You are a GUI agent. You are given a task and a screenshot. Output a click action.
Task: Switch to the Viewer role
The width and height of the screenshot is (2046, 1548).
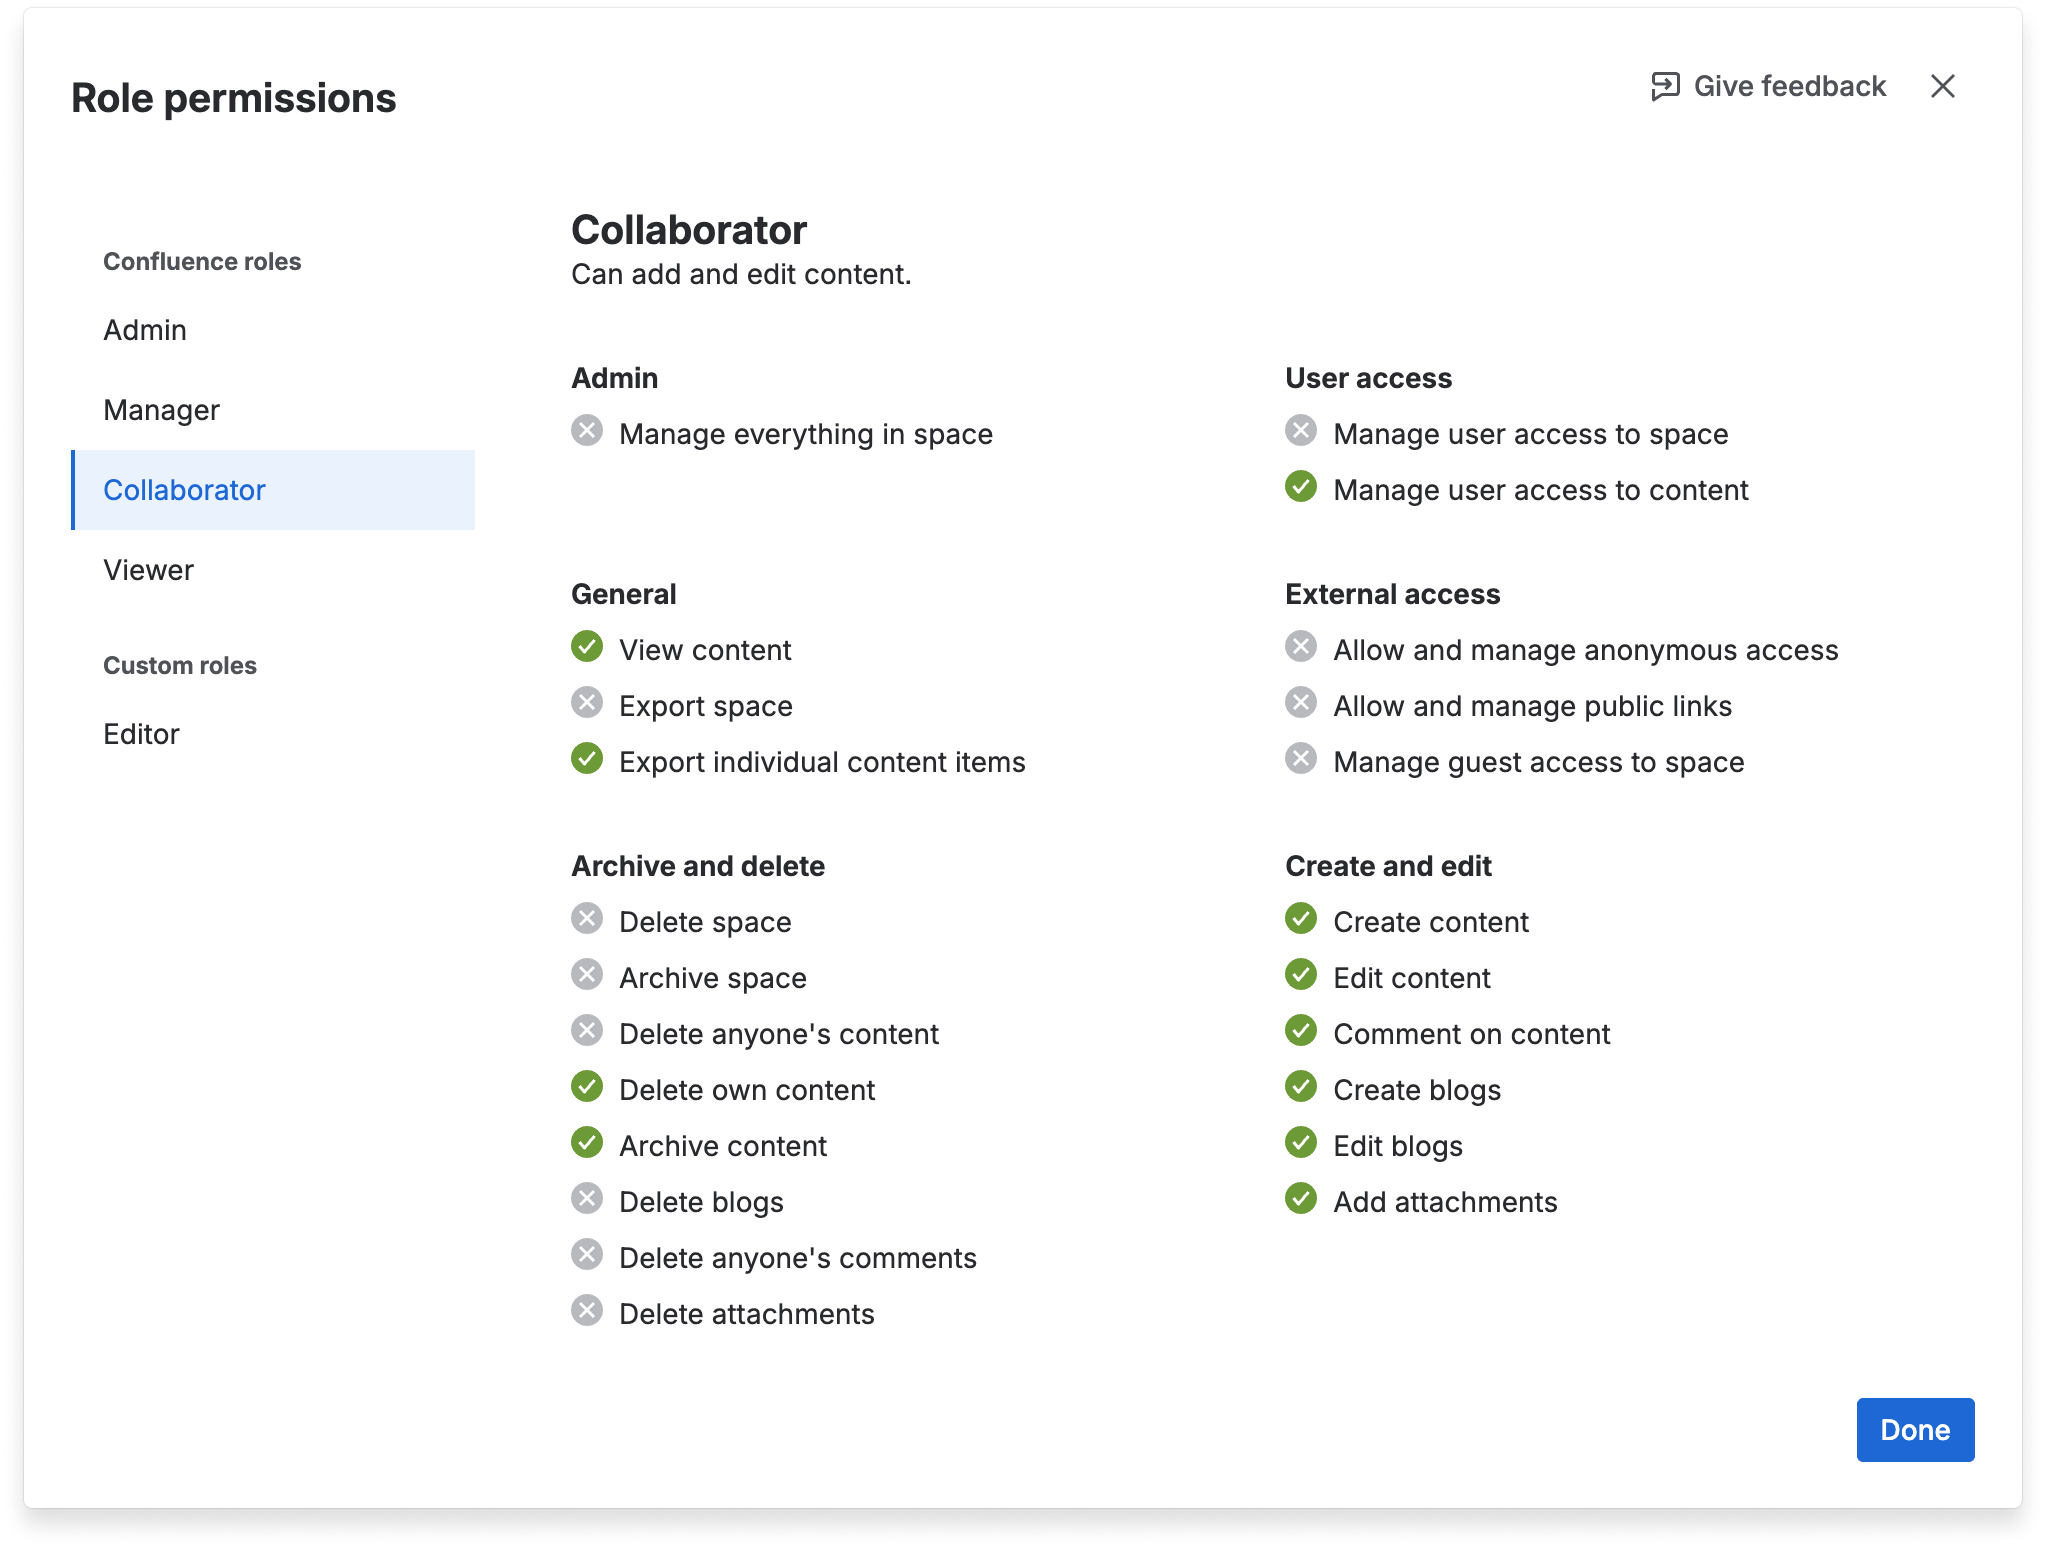coord(148,569)
